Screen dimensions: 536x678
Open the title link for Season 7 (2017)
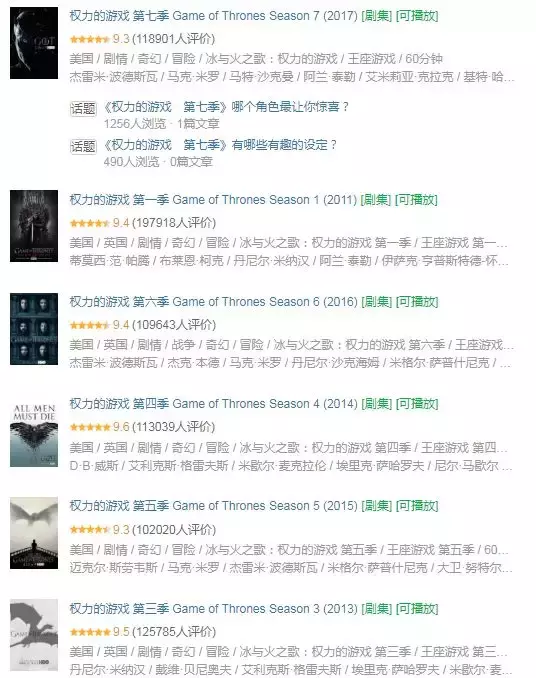pos(214,16)
